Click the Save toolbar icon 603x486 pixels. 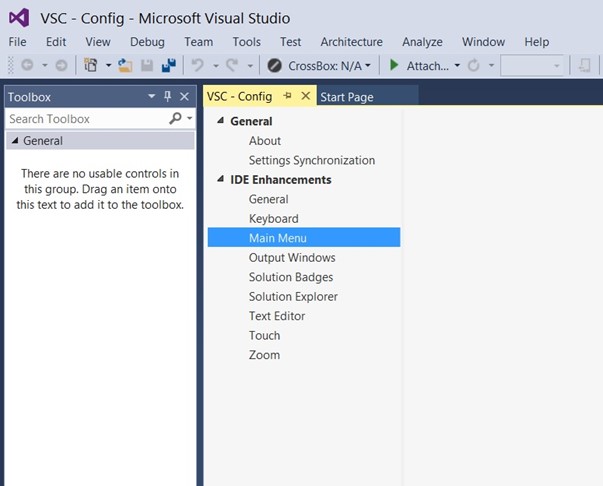(147, 65)
